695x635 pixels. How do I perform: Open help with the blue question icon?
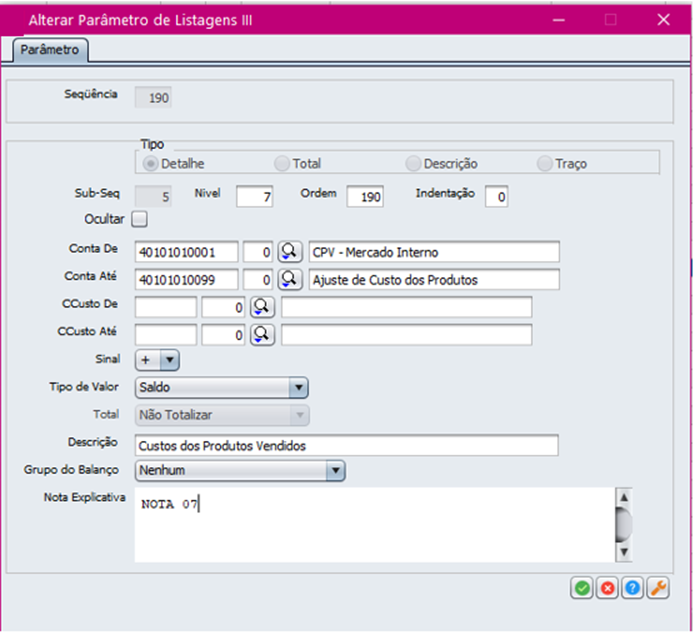[632, 589]
